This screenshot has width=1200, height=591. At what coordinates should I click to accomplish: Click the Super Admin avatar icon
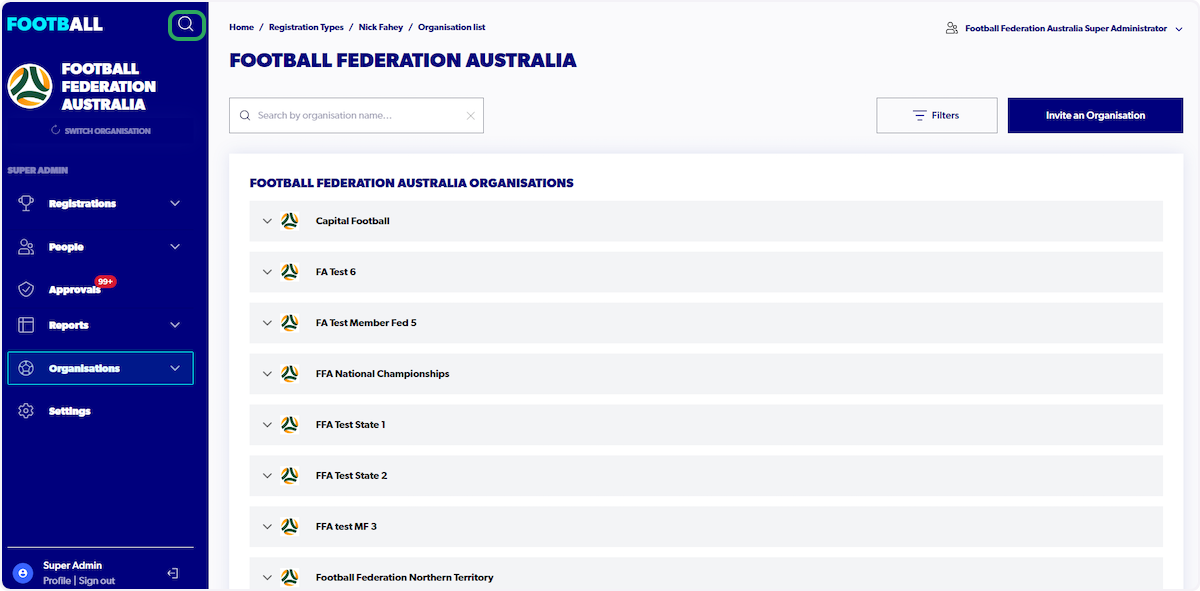click(x=23, y=573)
